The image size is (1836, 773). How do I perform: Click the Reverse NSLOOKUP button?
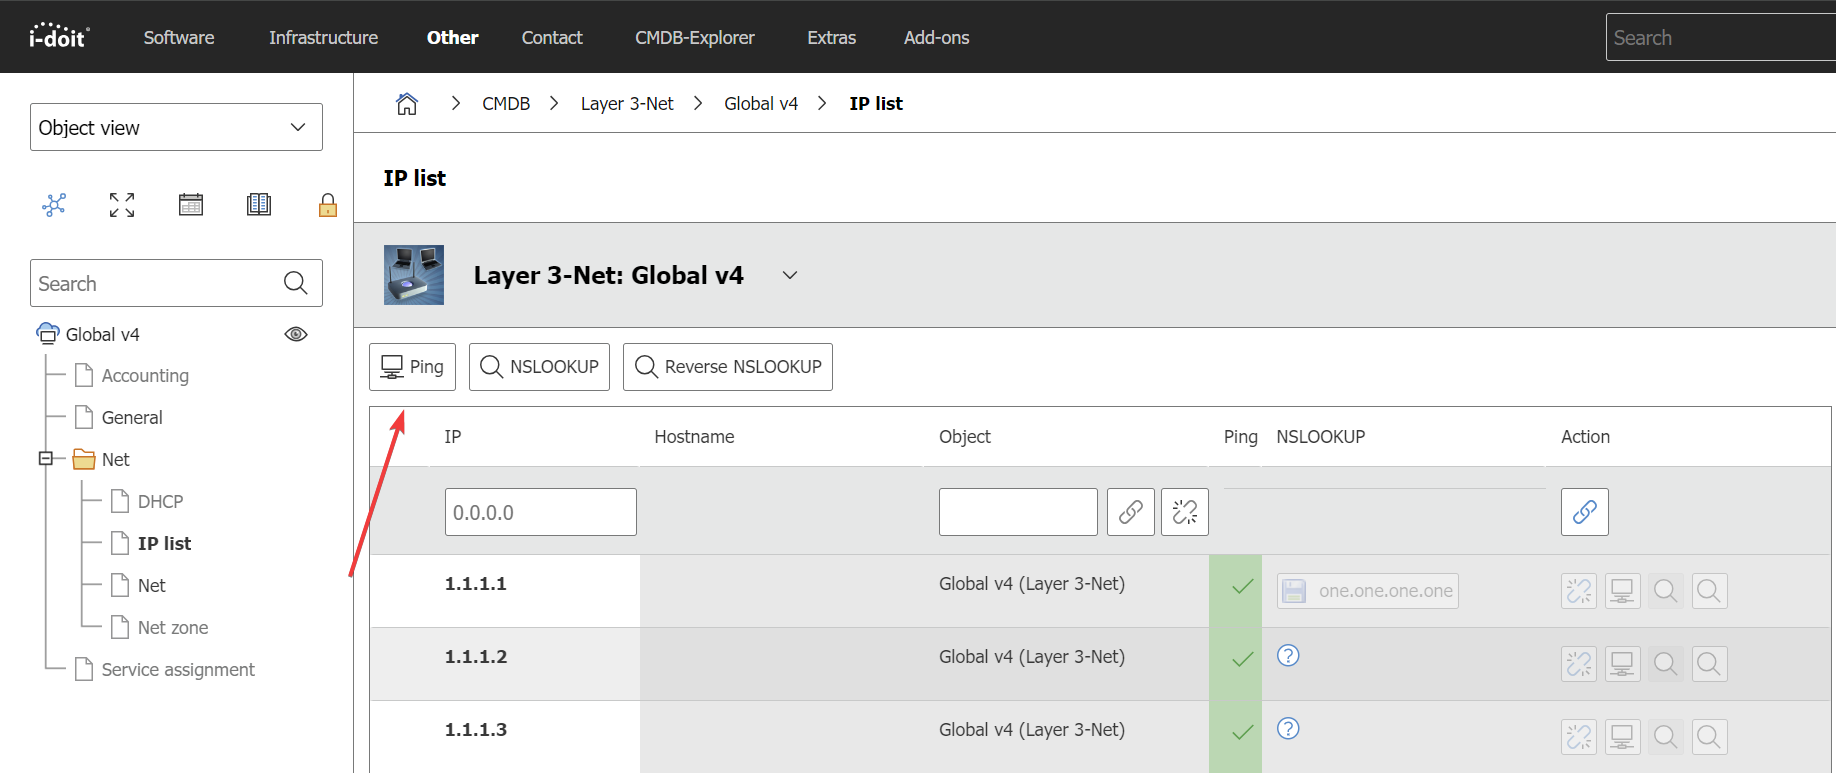click(727, 367)
